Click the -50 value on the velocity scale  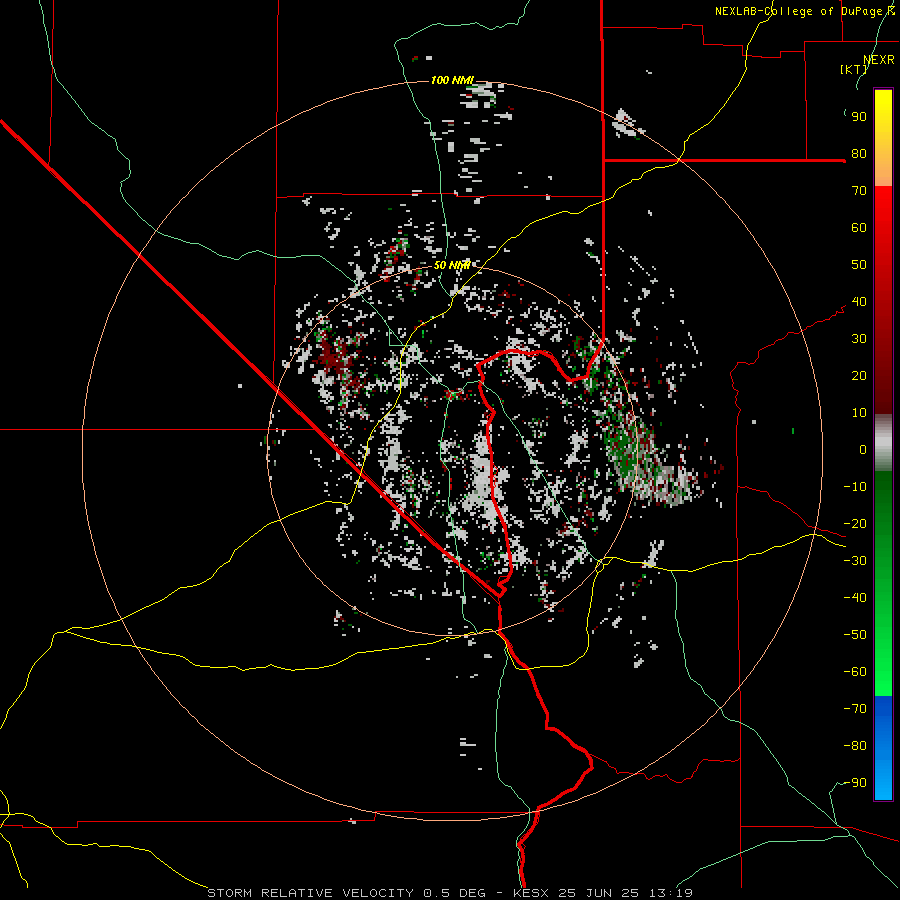click(855, 635)
